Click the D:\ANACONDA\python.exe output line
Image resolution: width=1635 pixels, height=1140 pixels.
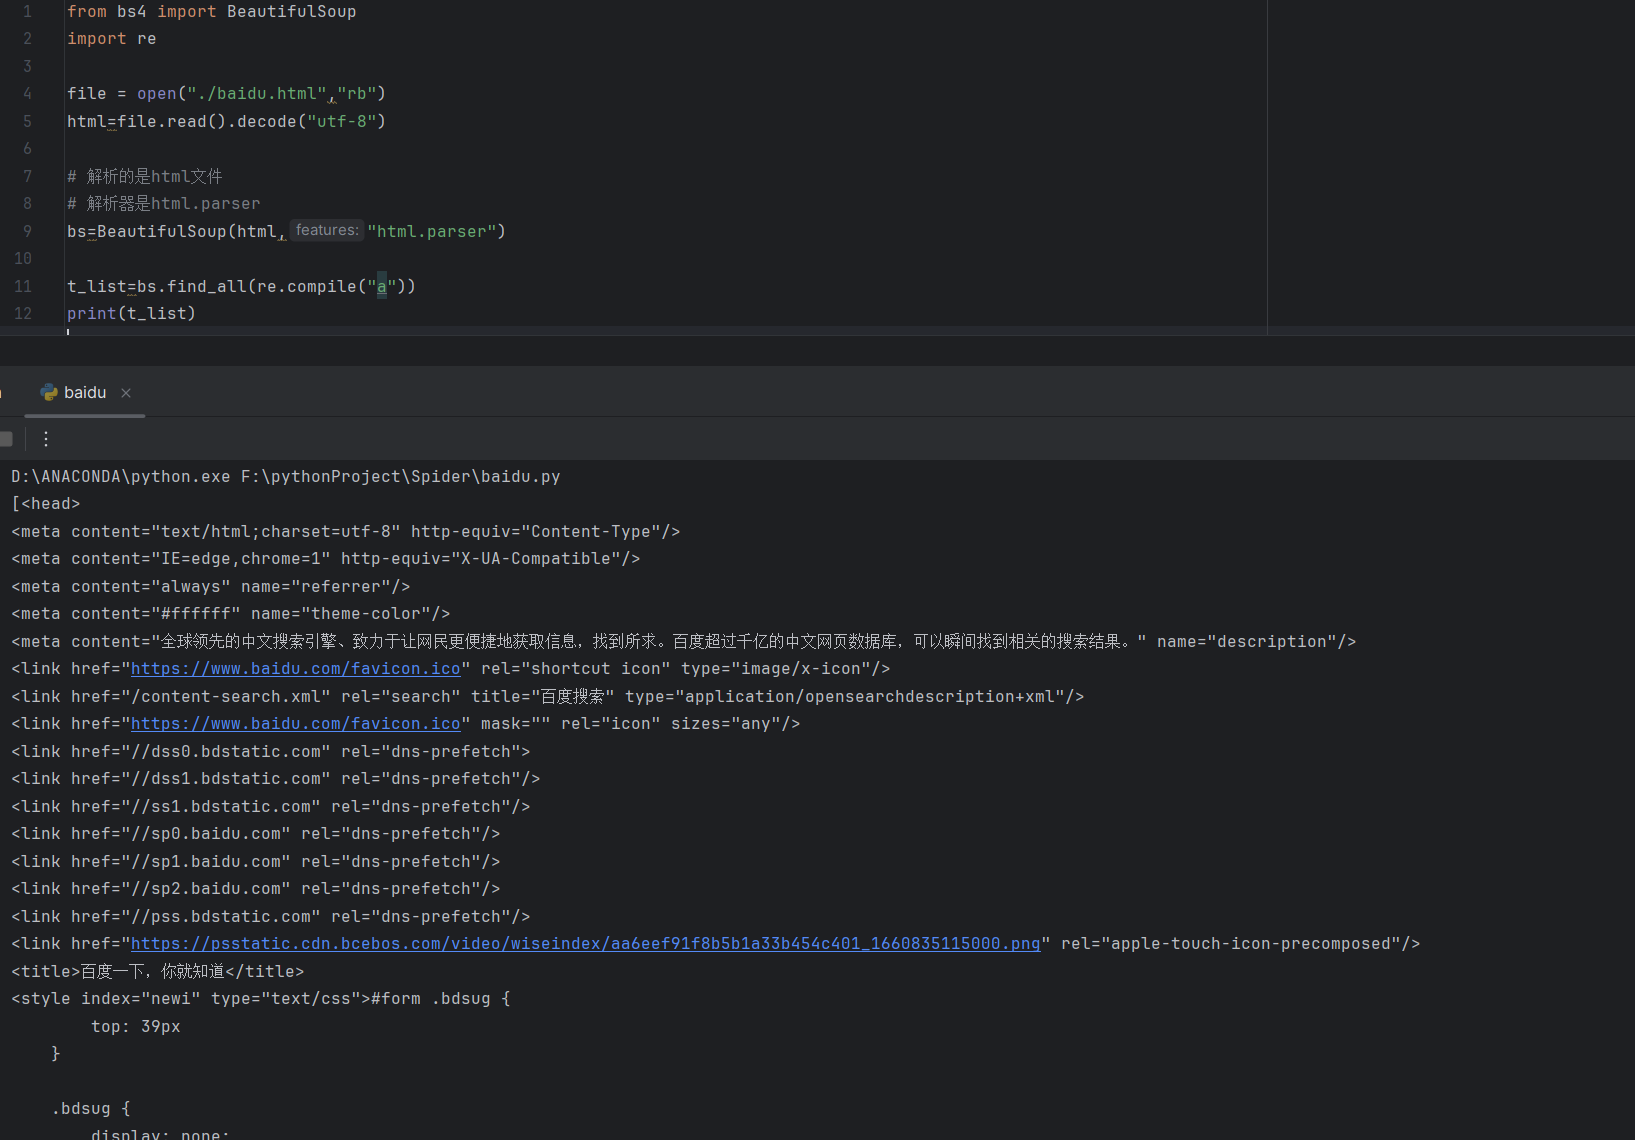[x=286, y=477]
